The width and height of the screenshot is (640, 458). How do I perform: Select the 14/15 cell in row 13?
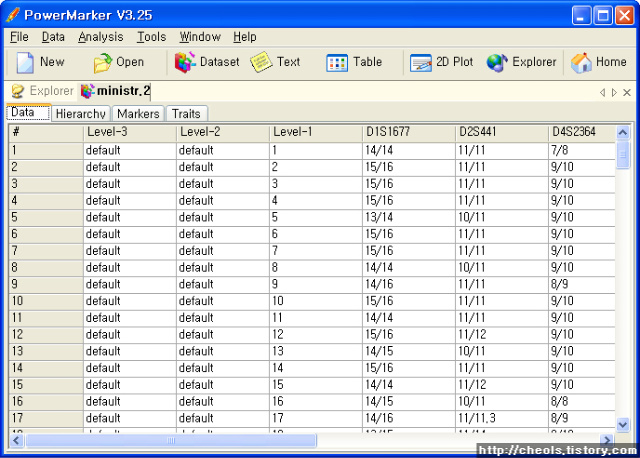(x=409, y=351)
